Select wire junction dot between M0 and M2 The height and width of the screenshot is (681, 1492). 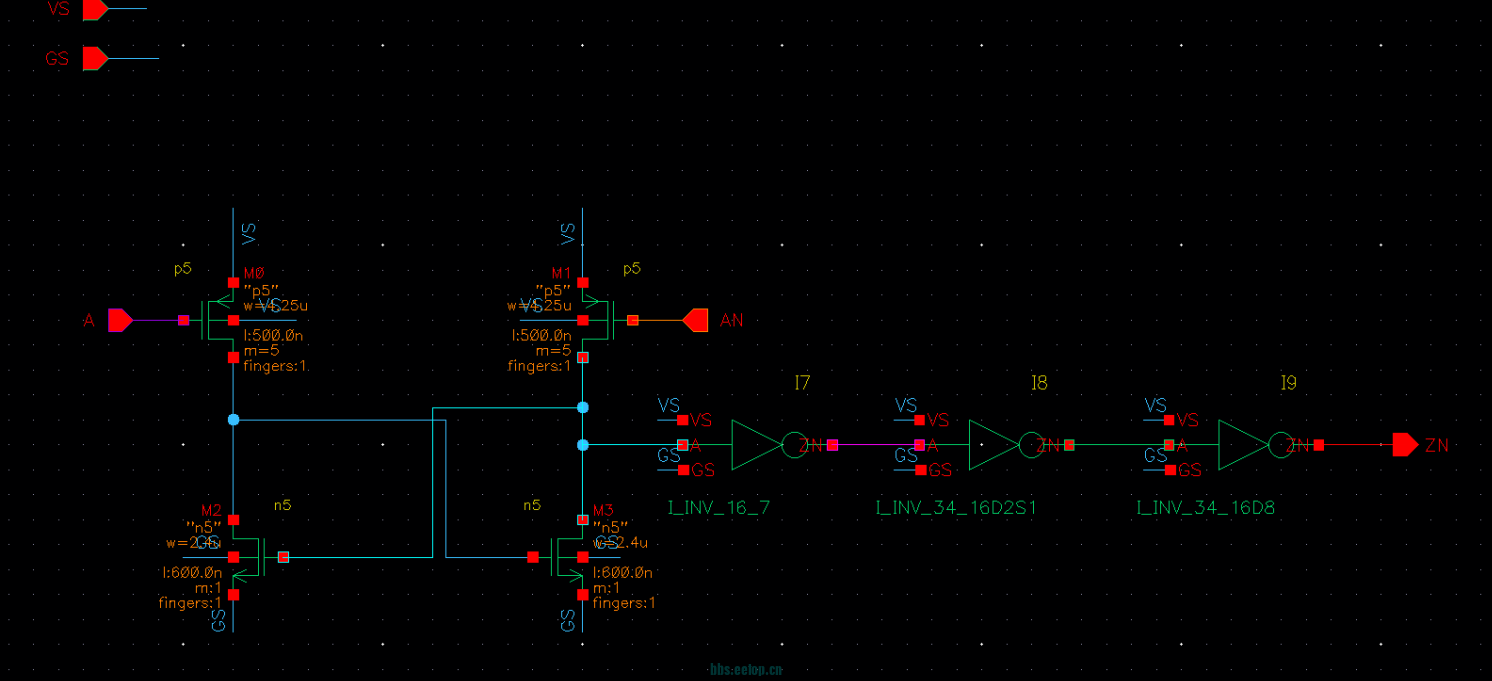pos(233,420)
